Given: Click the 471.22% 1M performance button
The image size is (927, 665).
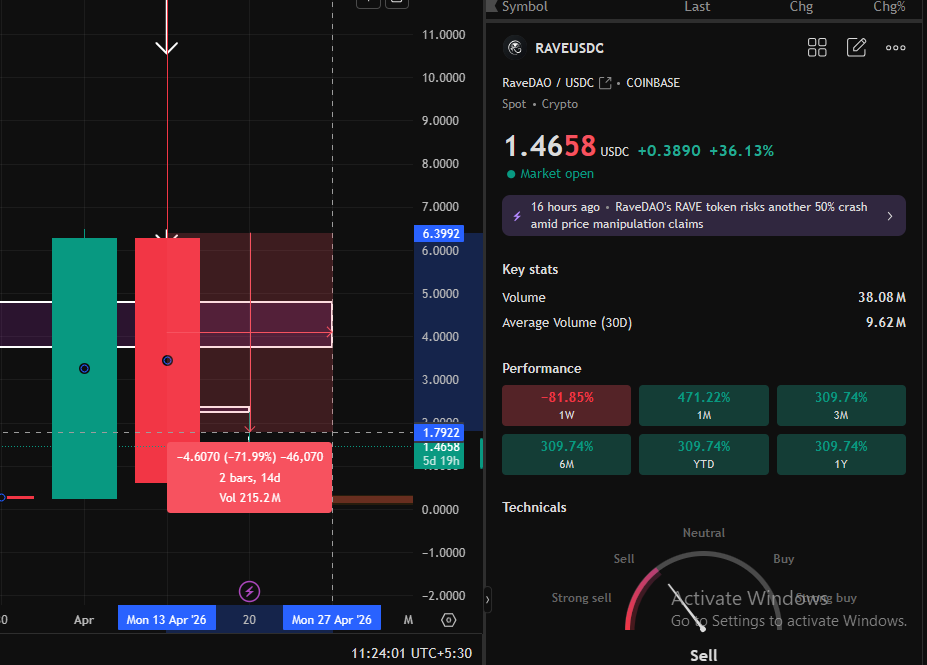Looking at the screenshot, I should [703, 405].
